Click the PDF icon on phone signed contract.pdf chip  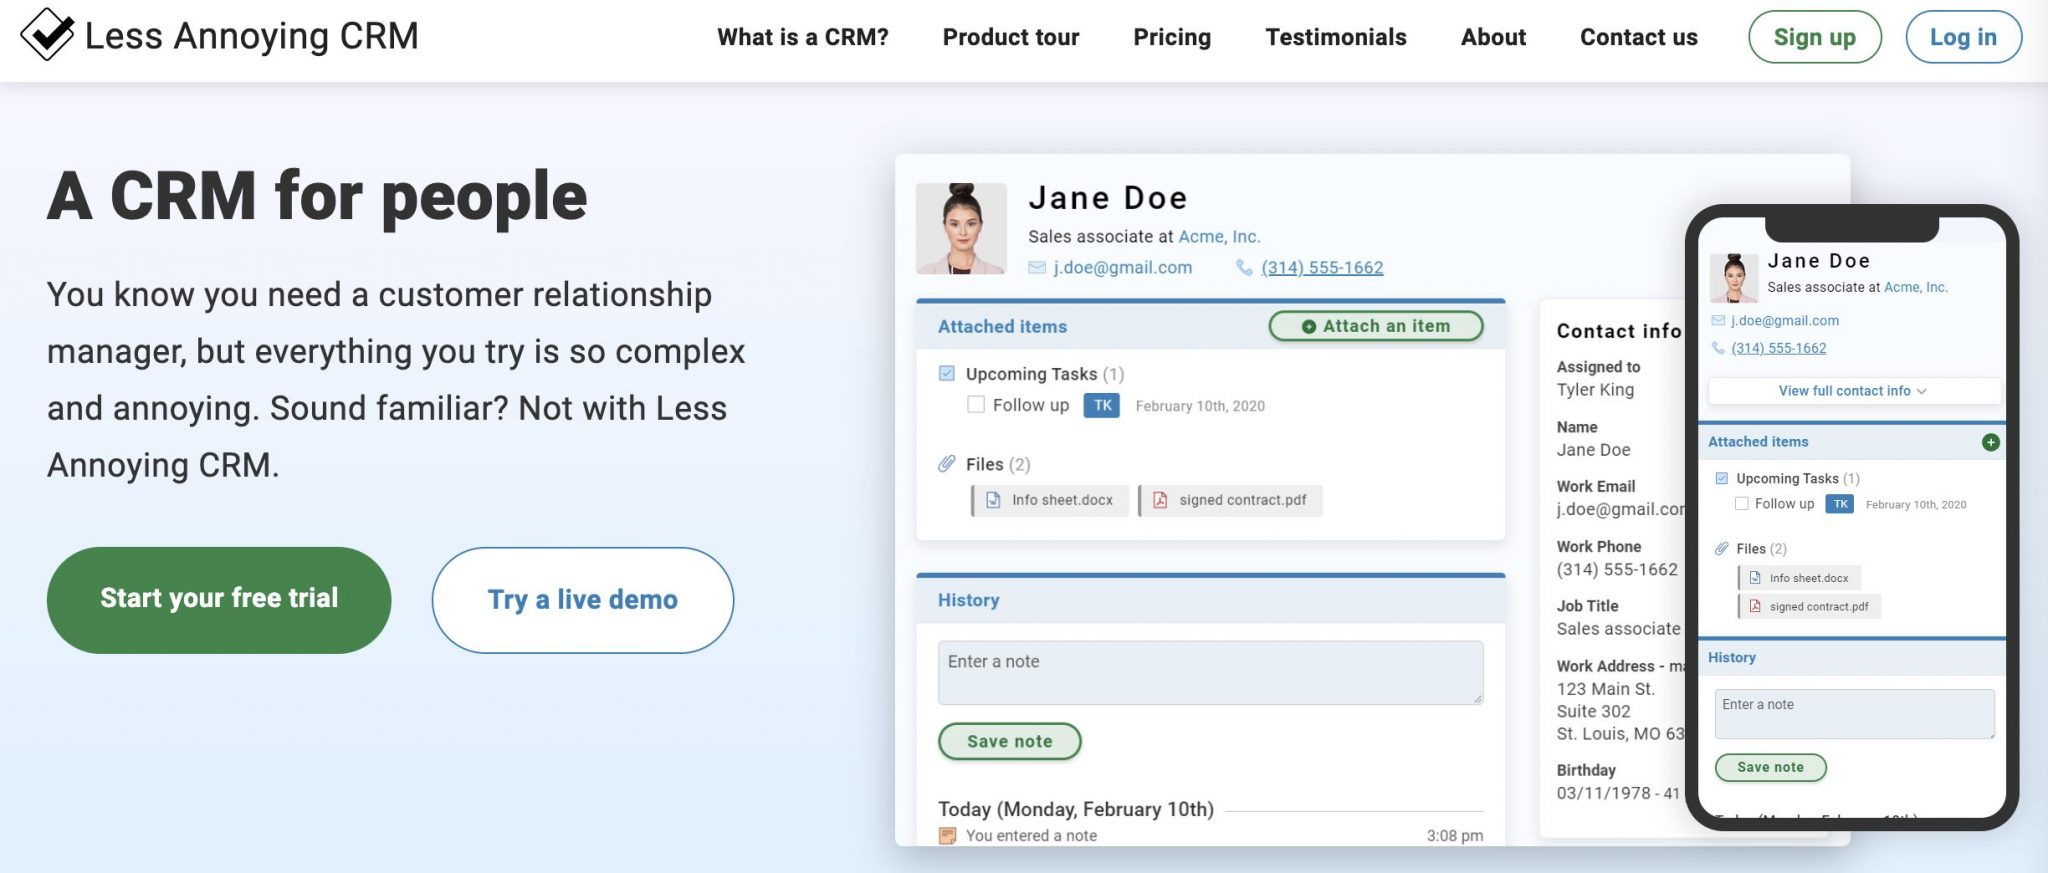point(1755,606)
